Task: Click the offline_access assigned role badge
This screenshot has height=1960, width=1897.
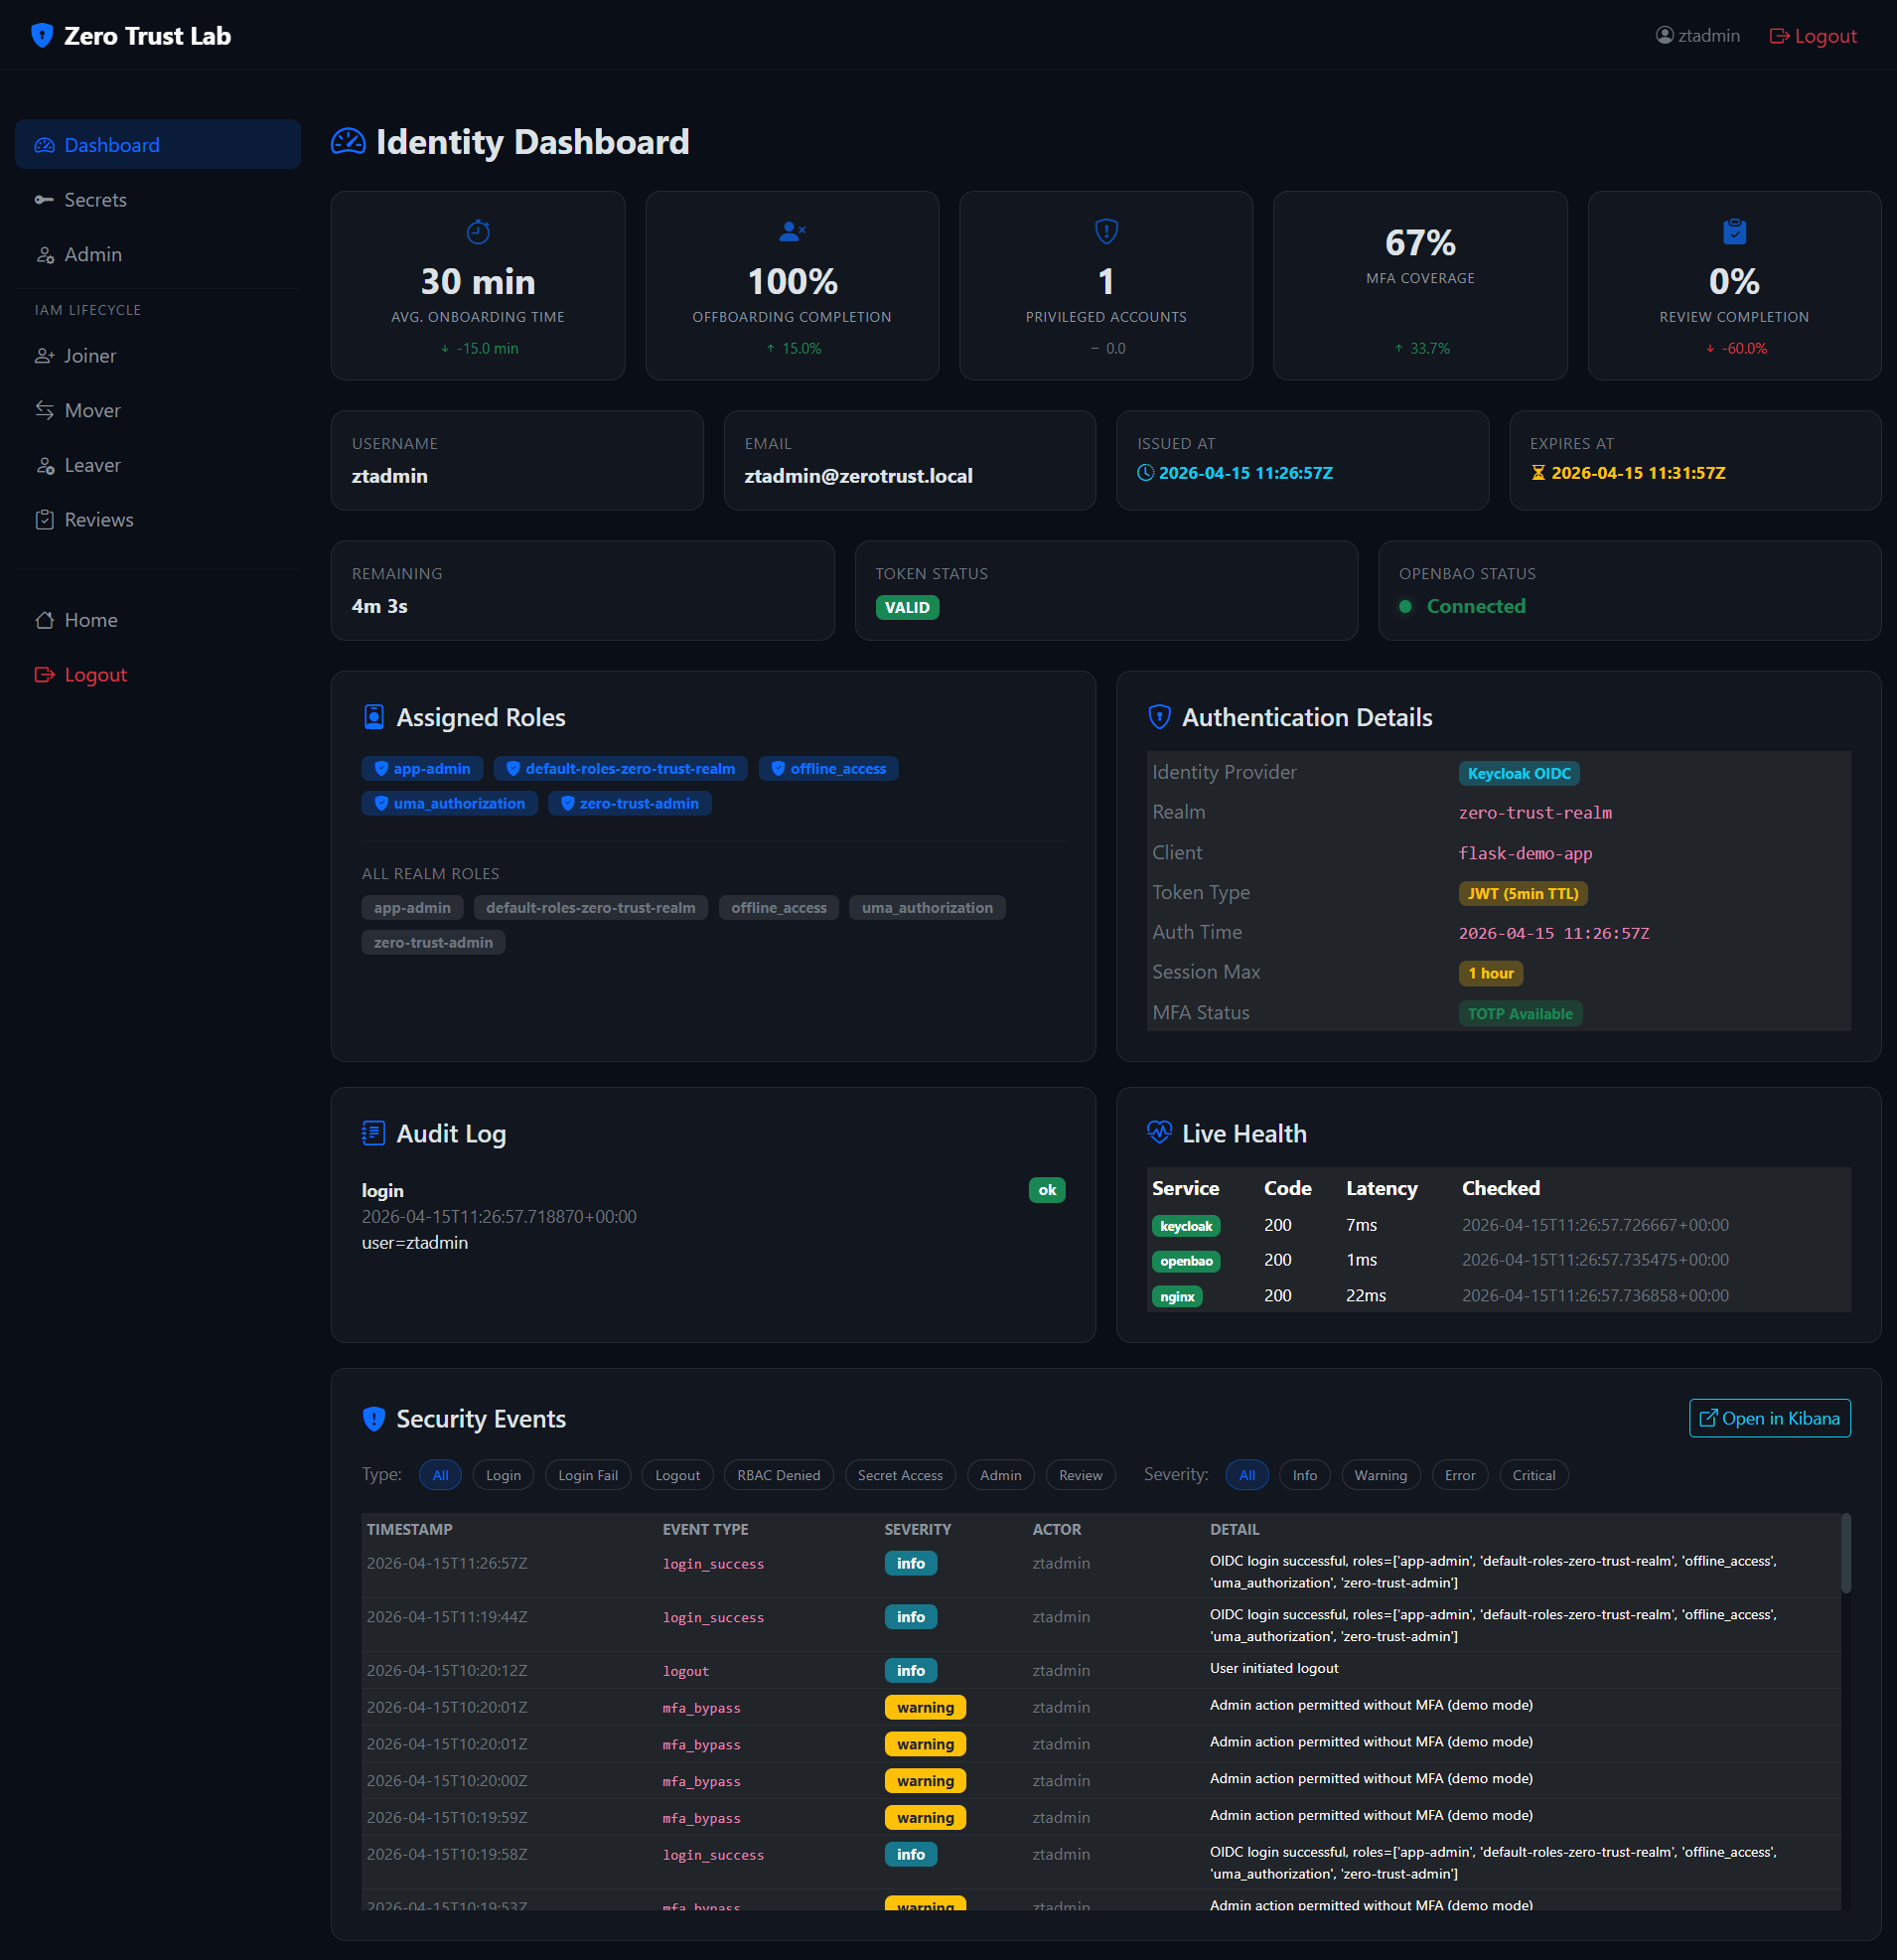Action: pyautogui.click(x=829, y=769)
